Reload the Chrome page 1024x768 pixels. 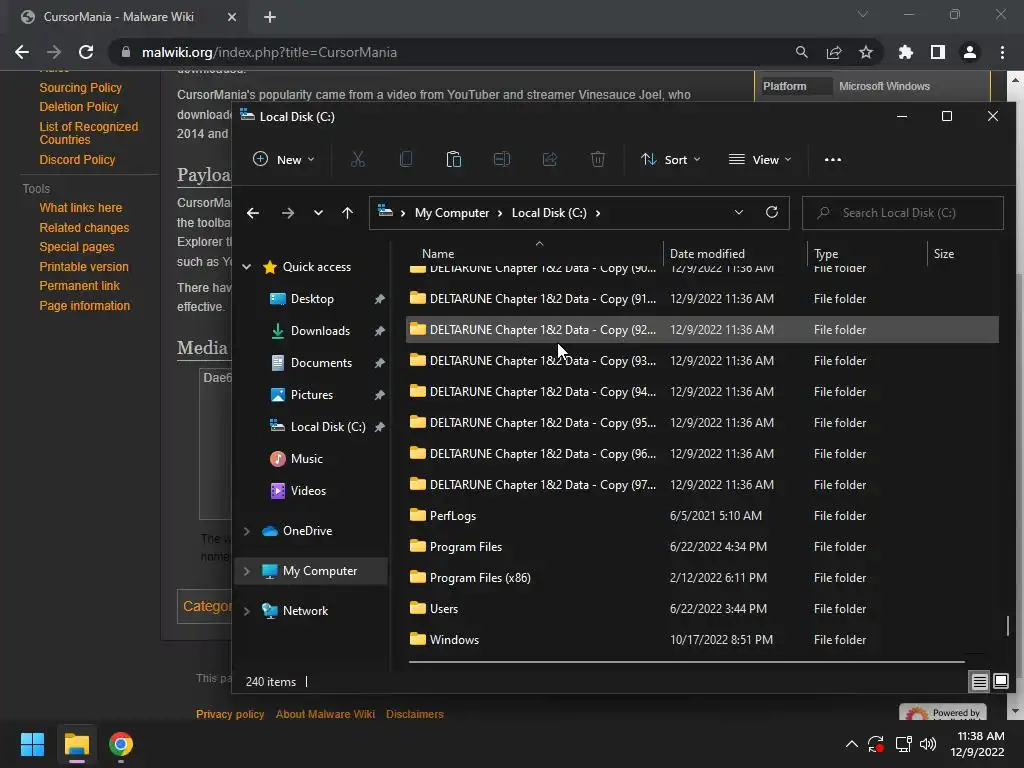86,52
